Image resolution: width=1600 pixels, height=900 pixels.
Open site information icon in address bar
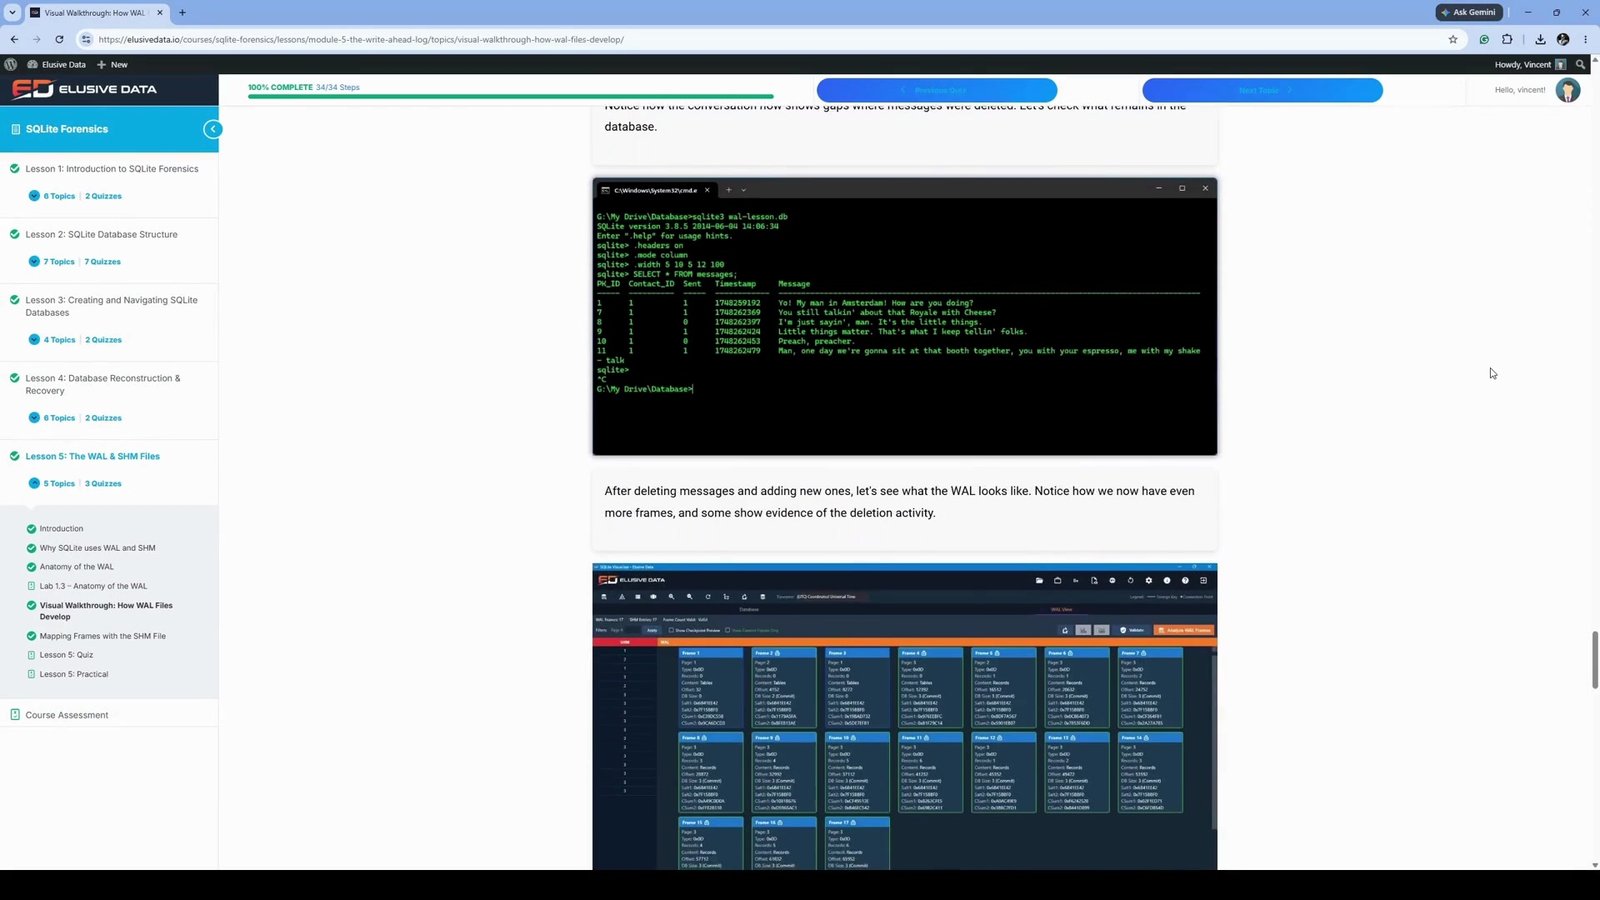[x=86, y=39]
